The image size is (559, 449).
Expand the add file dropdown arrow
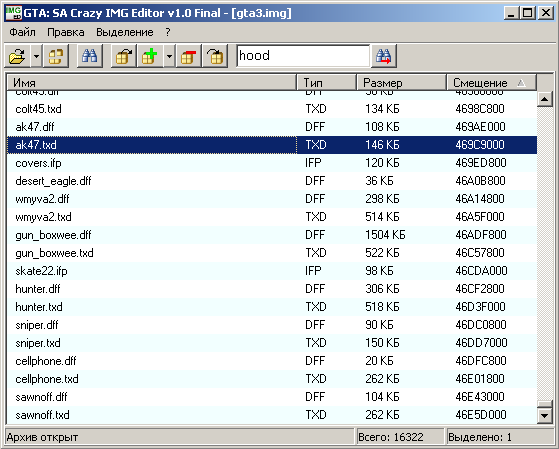[x=169, y=56]
